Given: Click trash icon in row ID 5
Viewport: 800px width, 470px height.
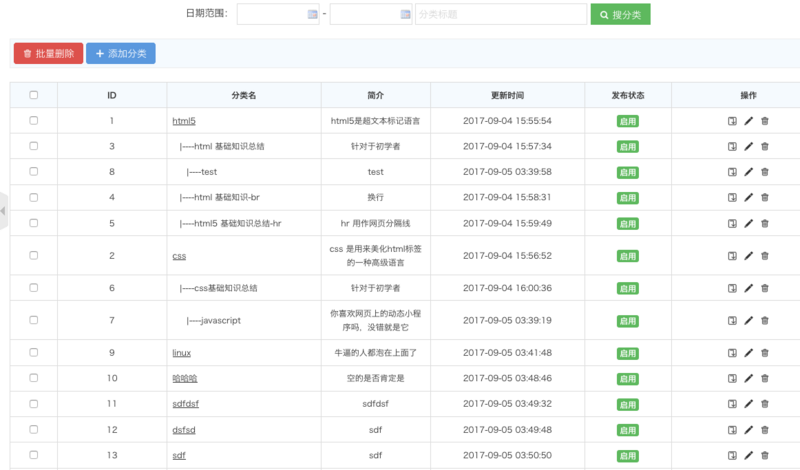Looking at the screenshot, I should click(765, 224).
